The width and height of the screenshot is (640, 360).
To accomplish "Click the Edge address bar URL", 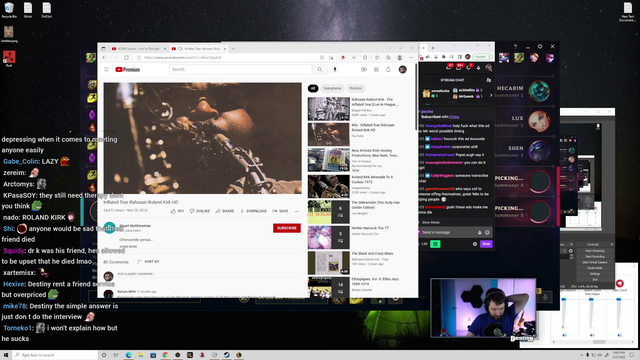I will click(183, 58).
